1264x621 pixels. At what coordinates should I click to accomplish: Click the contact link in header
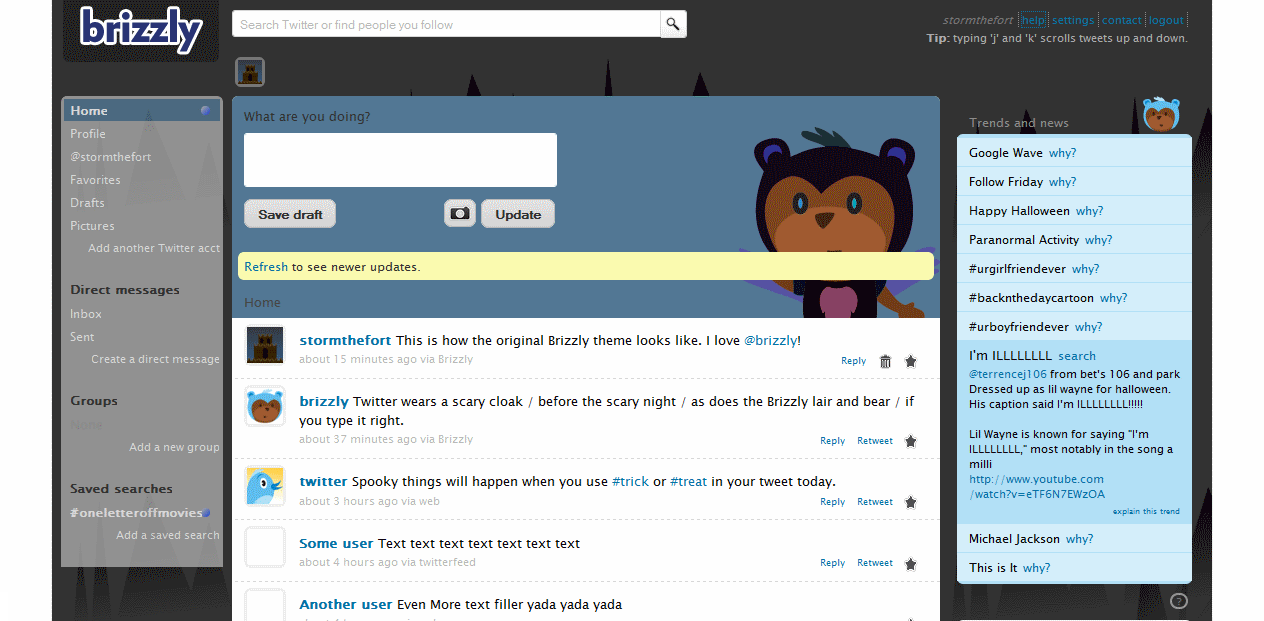pos(1122,20)
